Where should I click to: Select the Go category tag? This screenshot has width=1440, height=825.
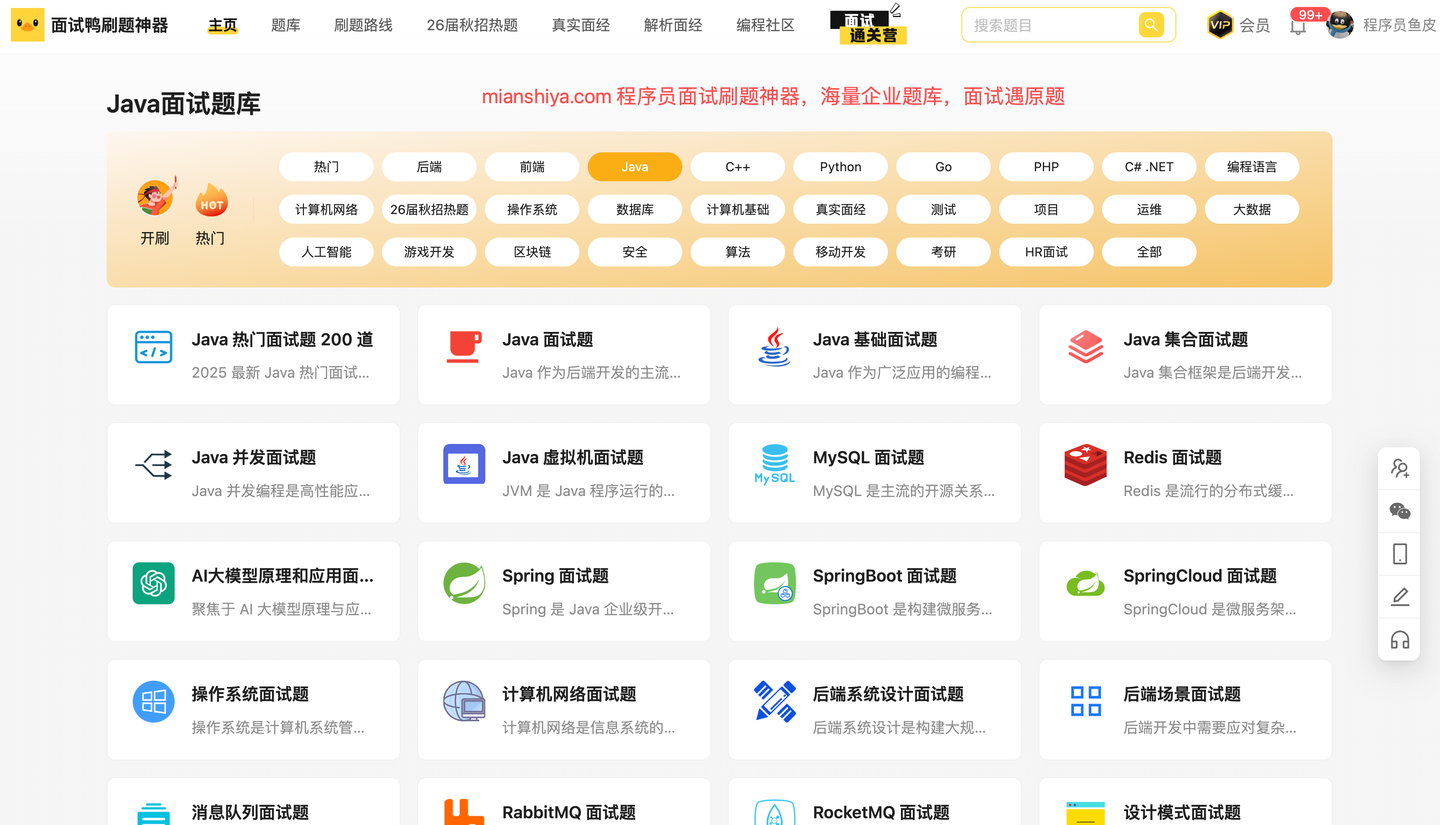pos(944,167)
